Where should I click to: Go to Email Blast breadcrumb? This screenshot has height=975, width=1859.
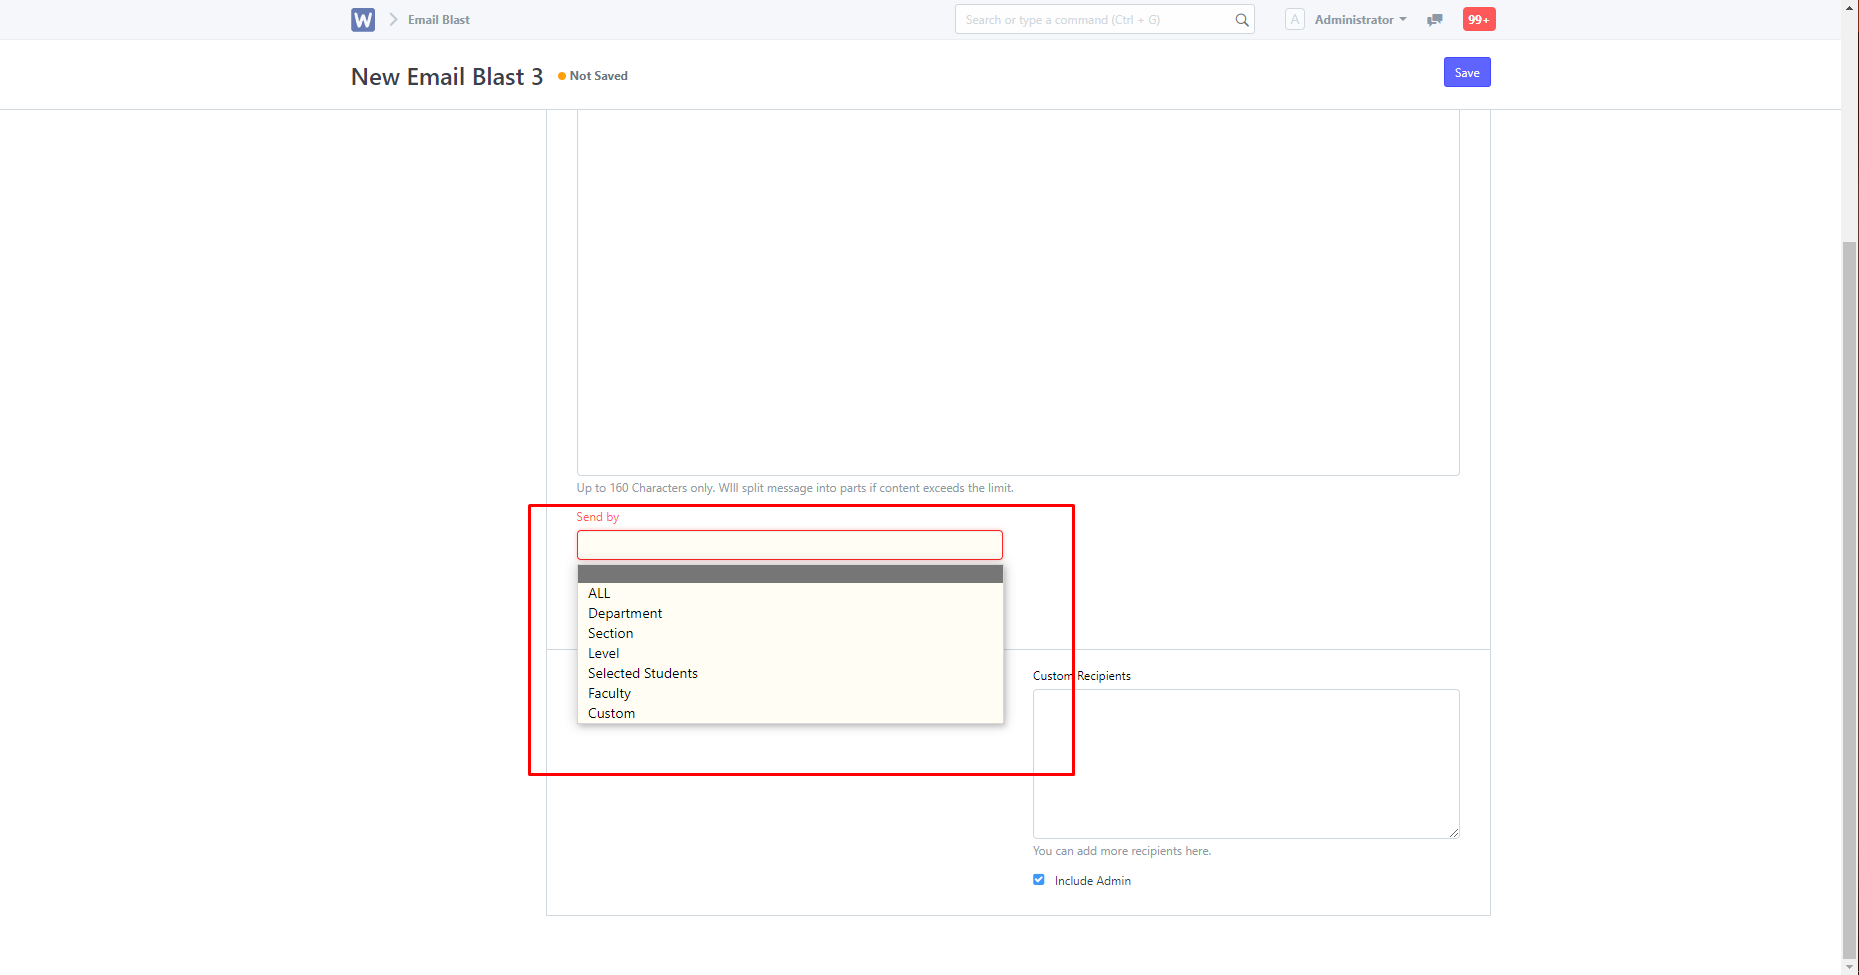438,20
